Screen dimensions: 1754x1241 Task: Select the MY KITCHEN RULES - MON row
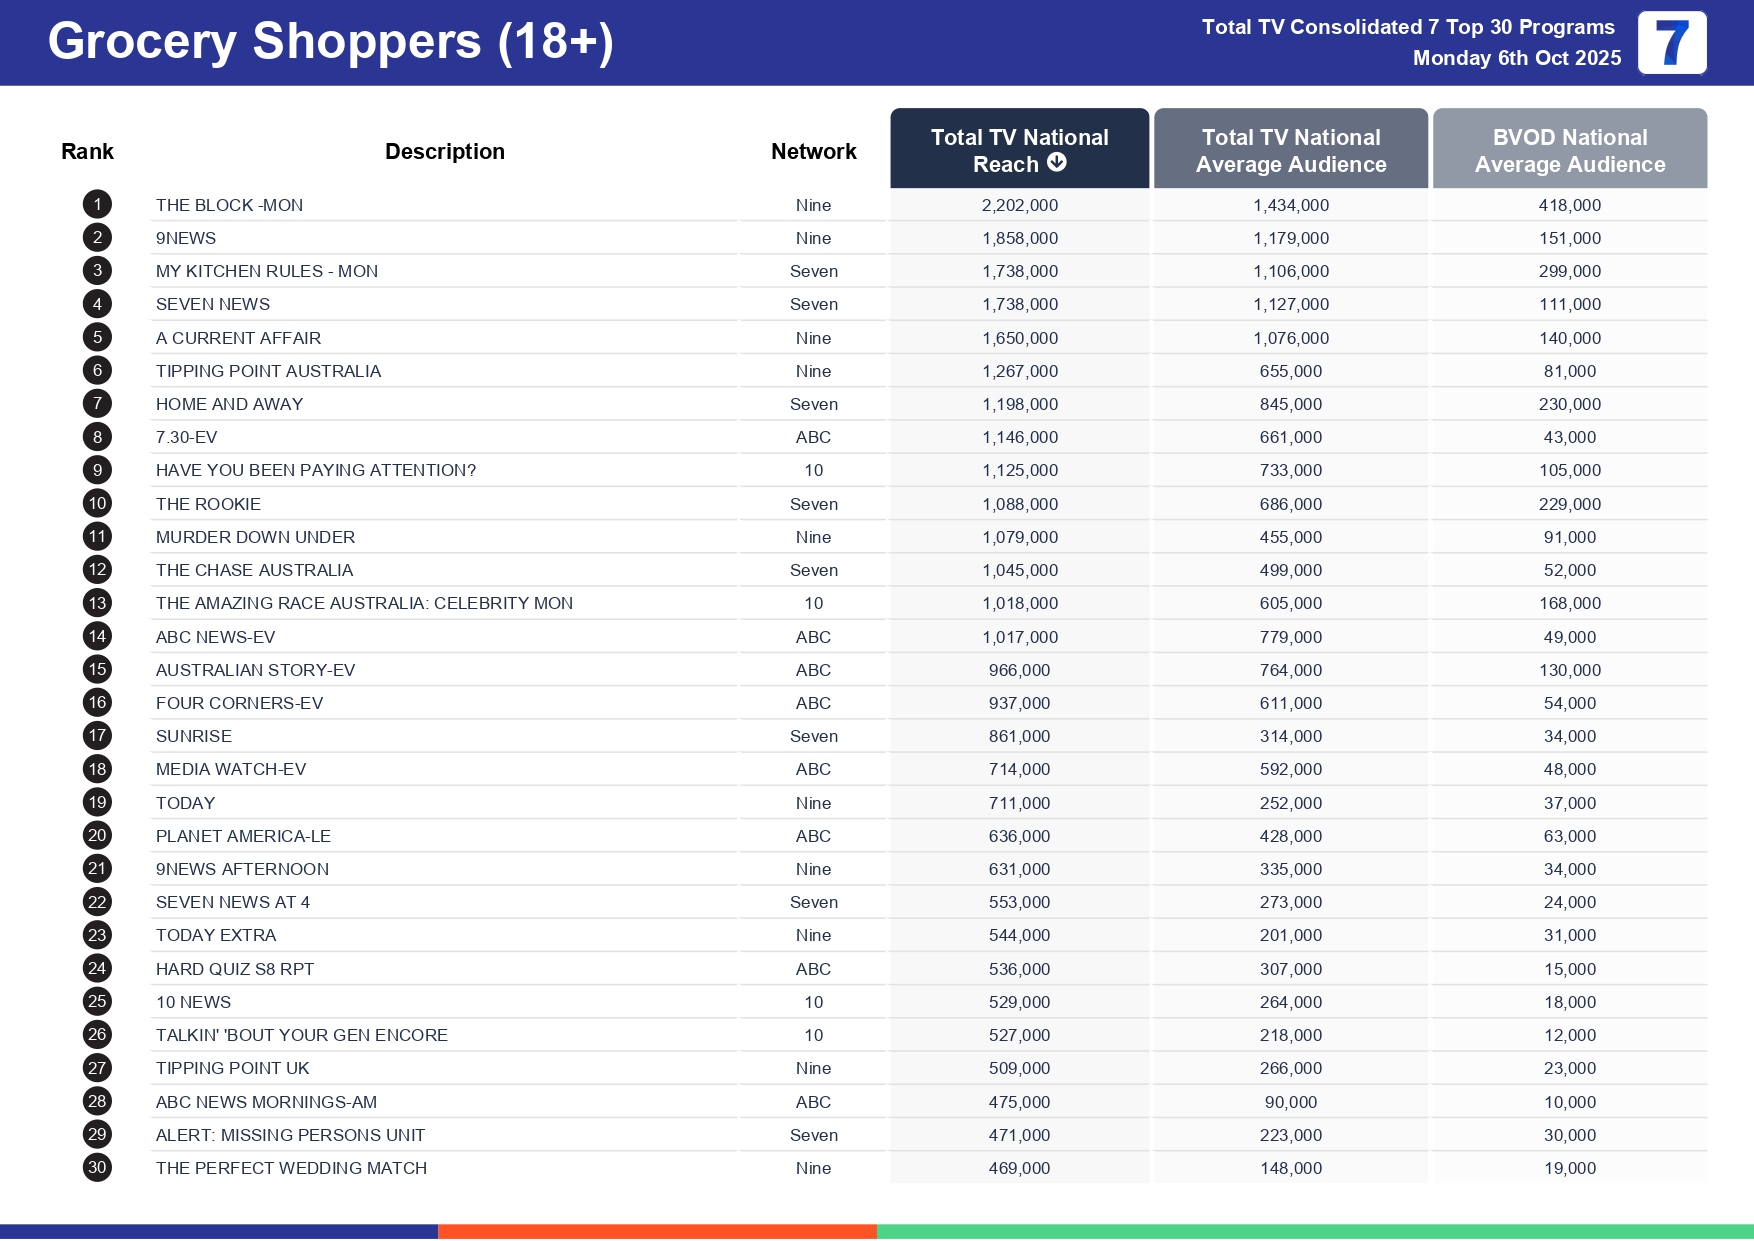(x=266, y=271)
